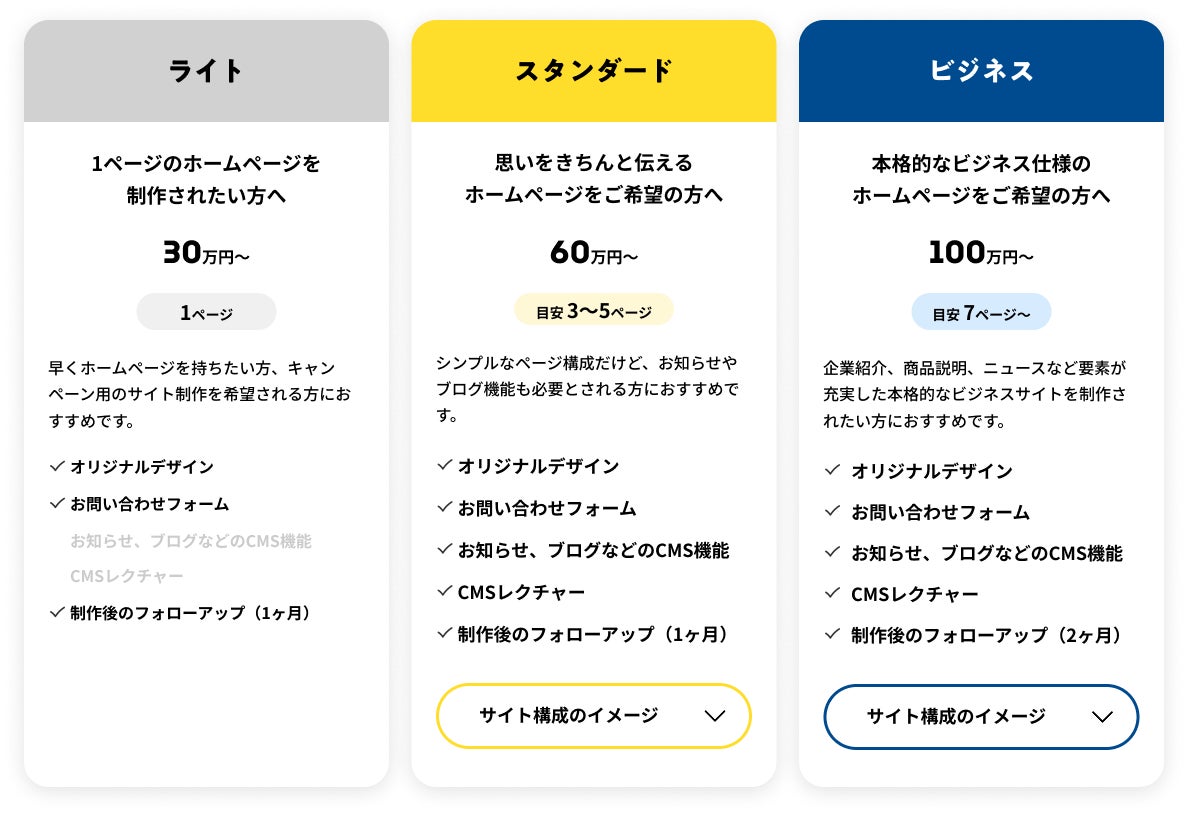Click checkmark beside ビジネス フォローアップ（2ヶ月）
The width and height of the screenshot is (1188, 815).
point(833,633)
